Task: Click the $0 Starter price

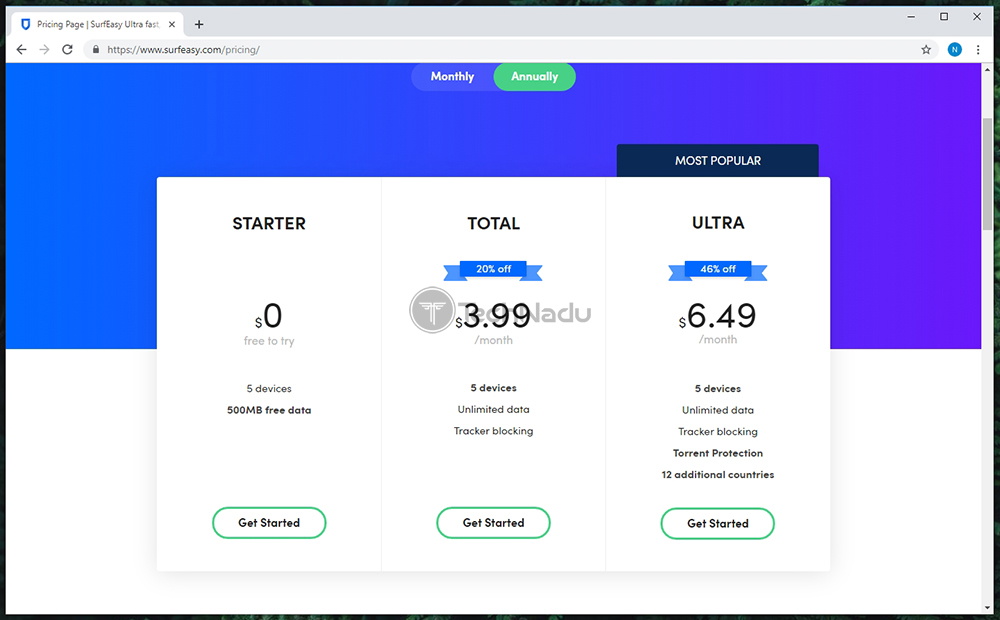Action: 268,316
